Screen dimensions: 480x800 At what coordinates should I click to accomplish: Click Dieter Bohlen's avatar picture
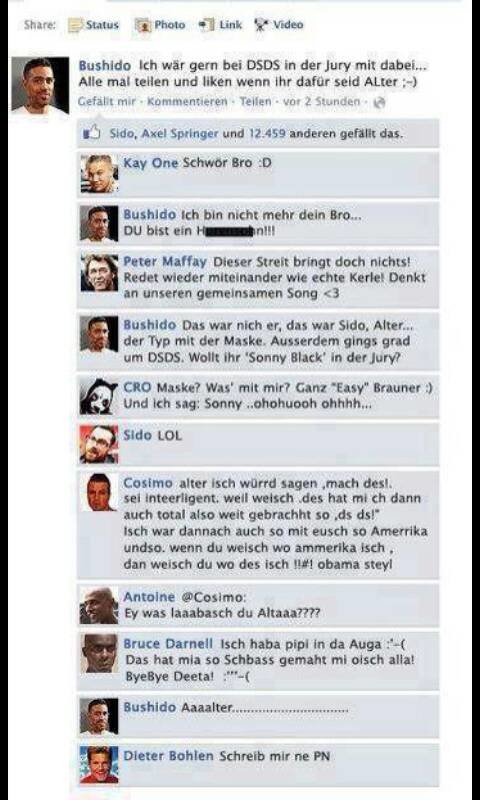tap(99, 765)
